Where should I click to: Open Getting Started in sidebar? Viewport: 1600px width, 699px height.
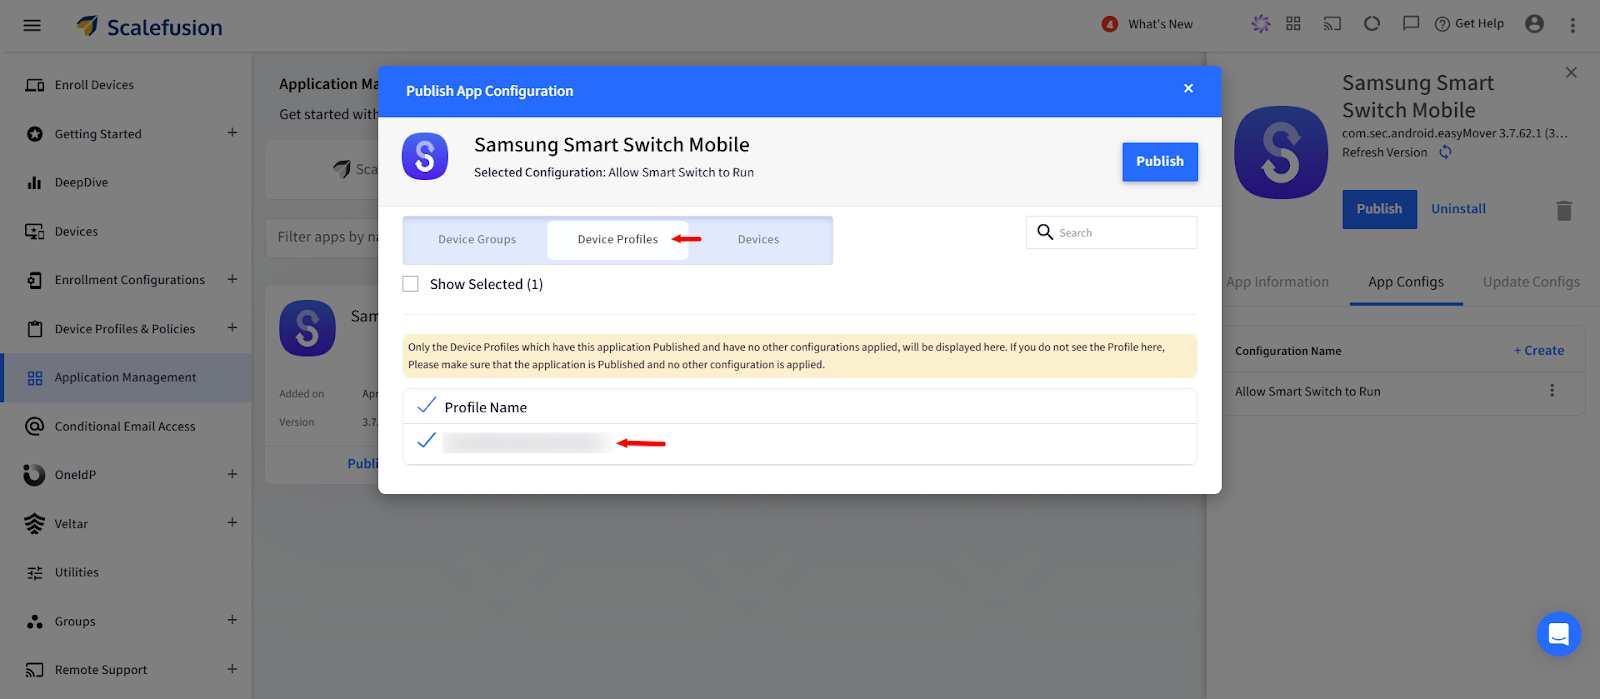[98, 134]
